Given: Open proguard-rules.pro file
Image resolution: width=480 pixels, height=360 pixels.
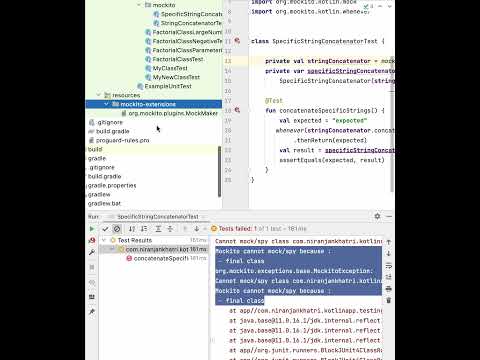Looking at the screenshot, I should (x=122, y=140).
